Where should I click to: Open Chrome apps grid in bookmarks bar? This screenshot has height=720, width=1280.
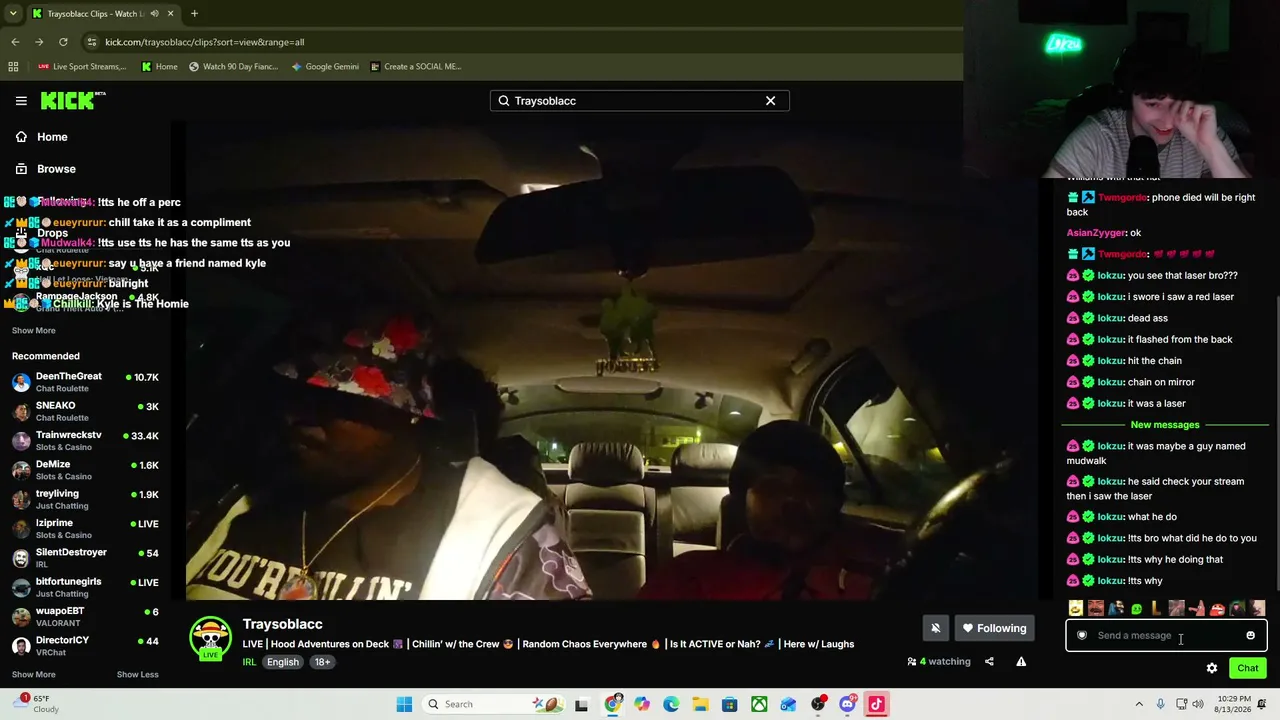[13, 67]
